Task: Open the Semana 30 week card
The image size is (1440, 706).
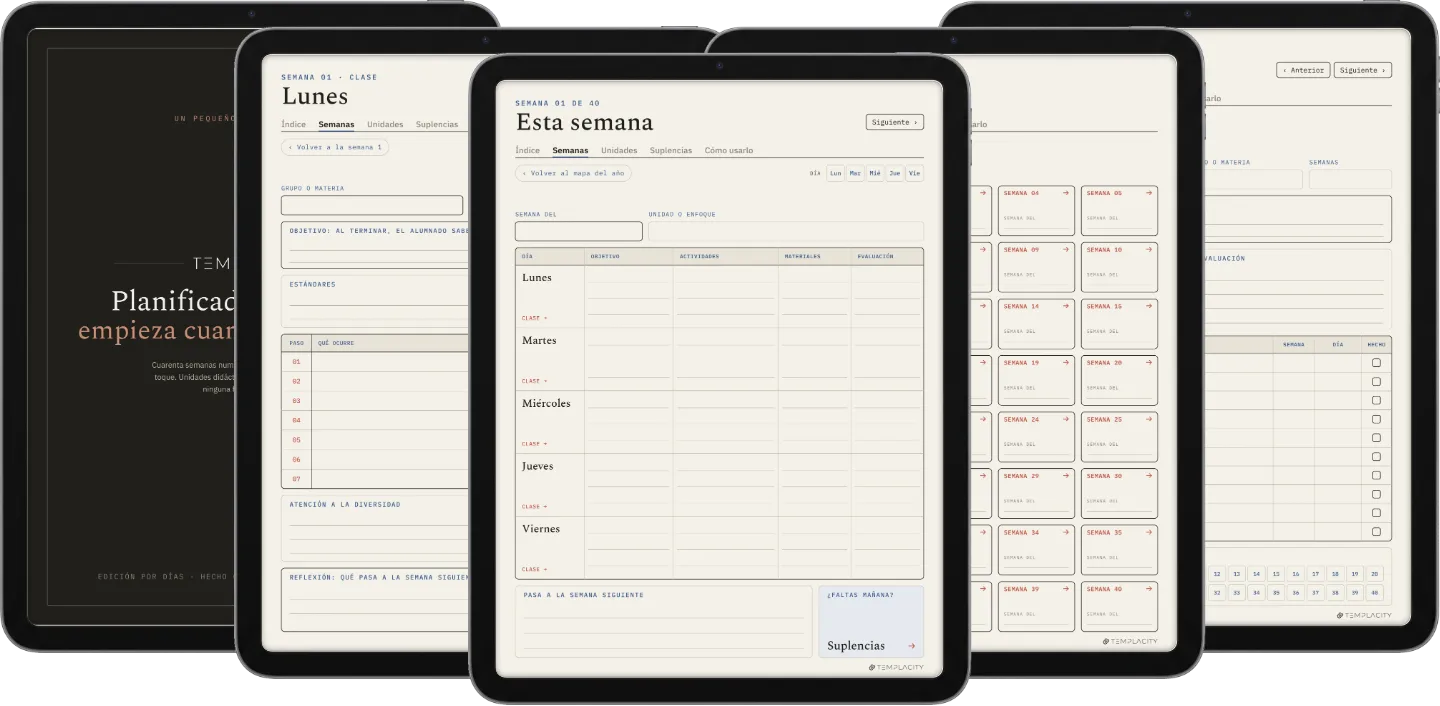Action: click(x=1119, y=494)
